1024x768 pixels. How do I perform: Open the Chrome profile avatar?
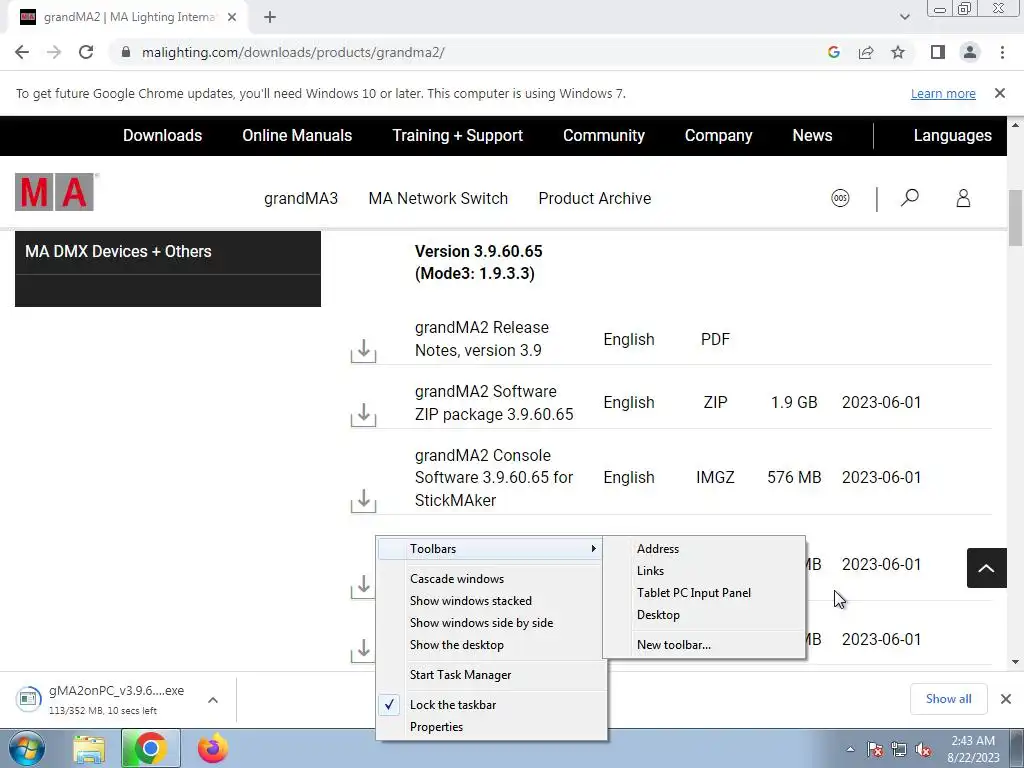[x=970, y=52]
